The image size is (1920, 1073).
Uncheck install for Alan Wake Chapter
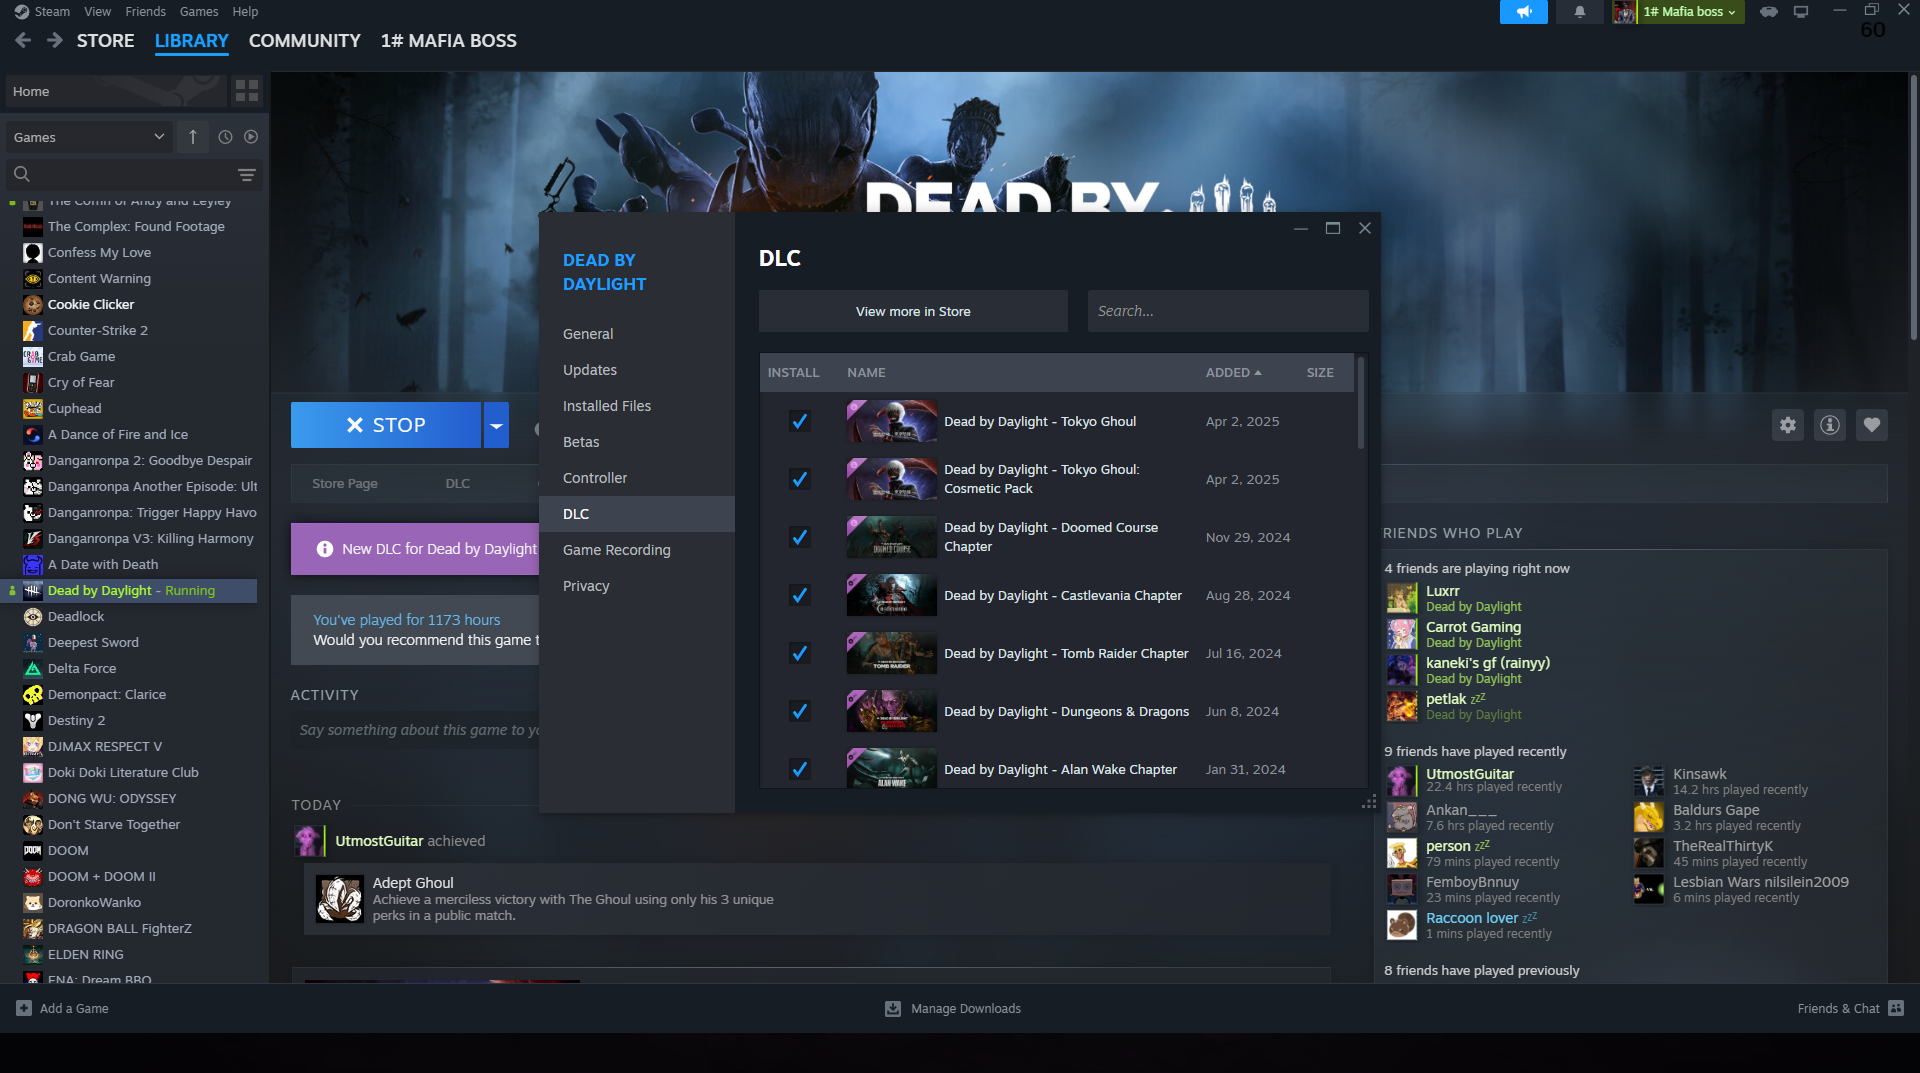[x=799, y=769]
